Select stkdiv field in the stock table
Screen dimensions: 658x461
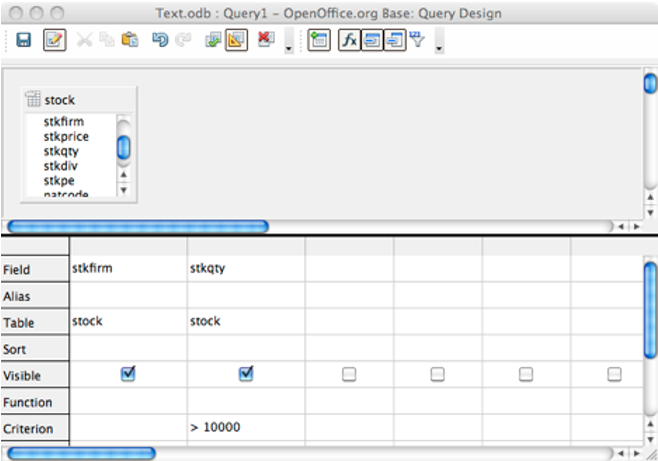click(60, 166)
